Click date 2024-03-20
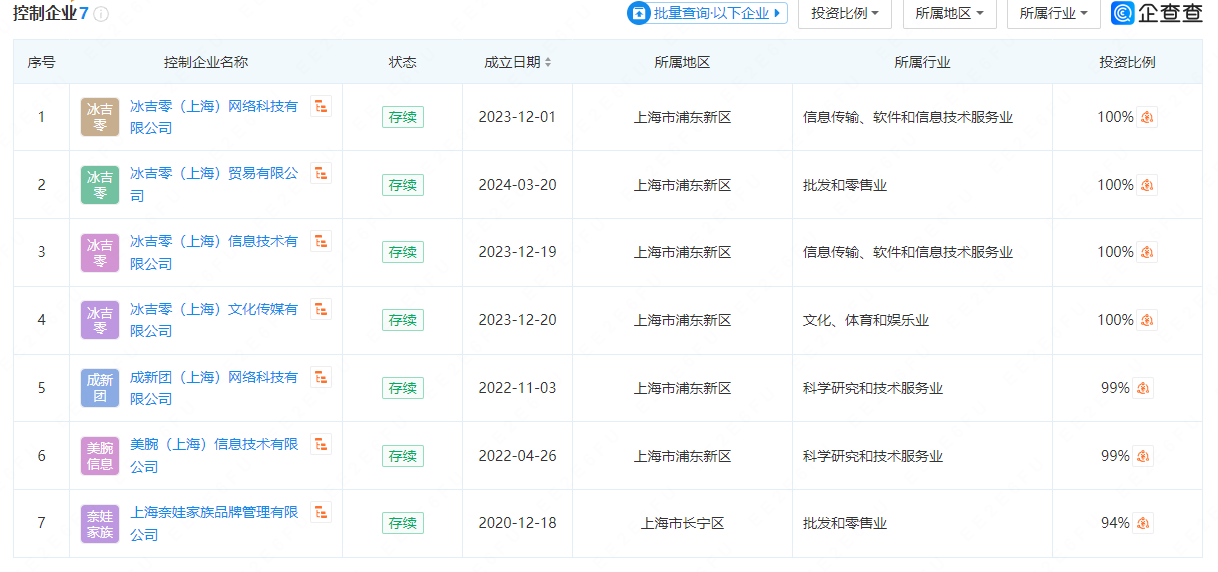 [x=517, y=185]
